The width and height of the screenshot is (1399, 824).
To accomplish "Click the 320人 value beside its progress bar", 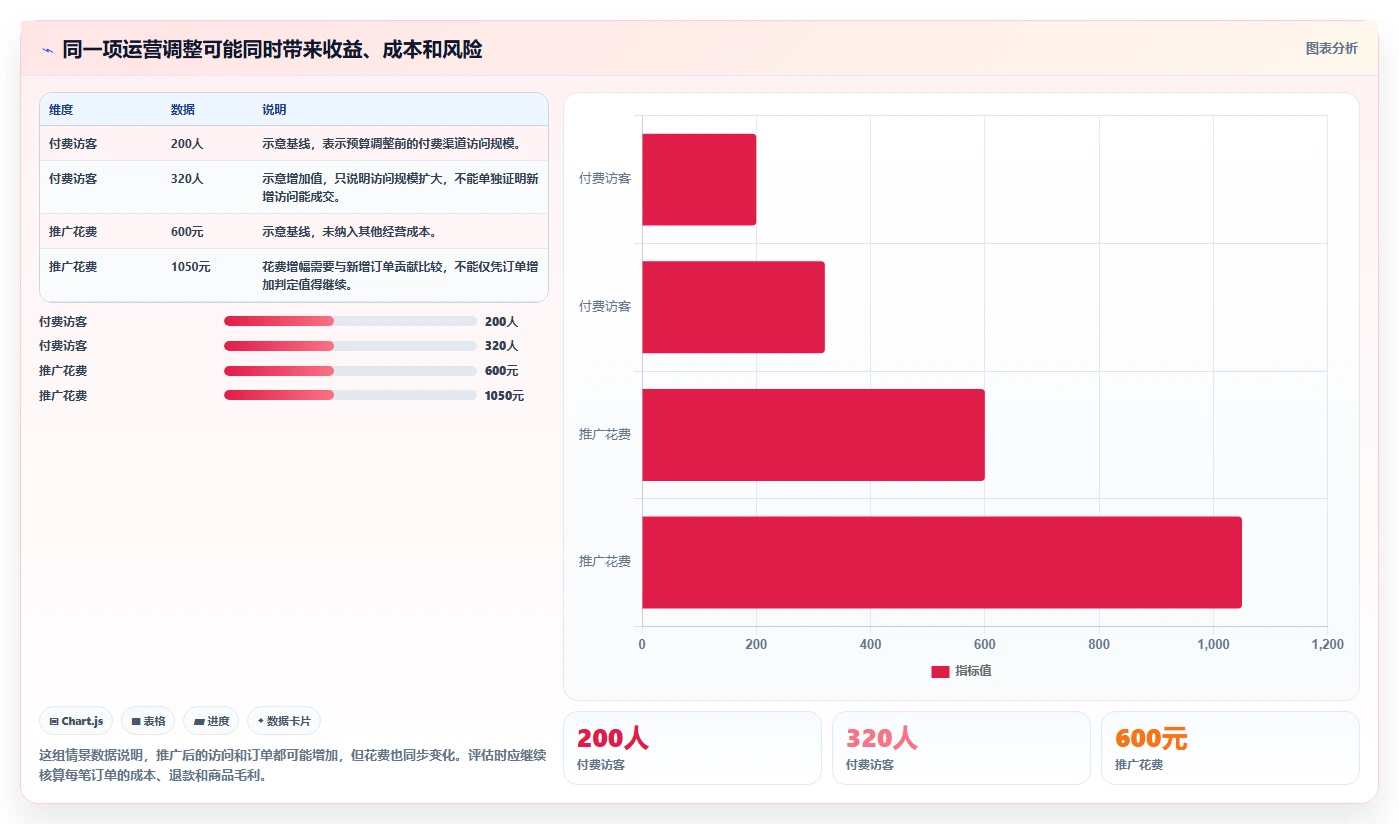I will pos(501,346).
